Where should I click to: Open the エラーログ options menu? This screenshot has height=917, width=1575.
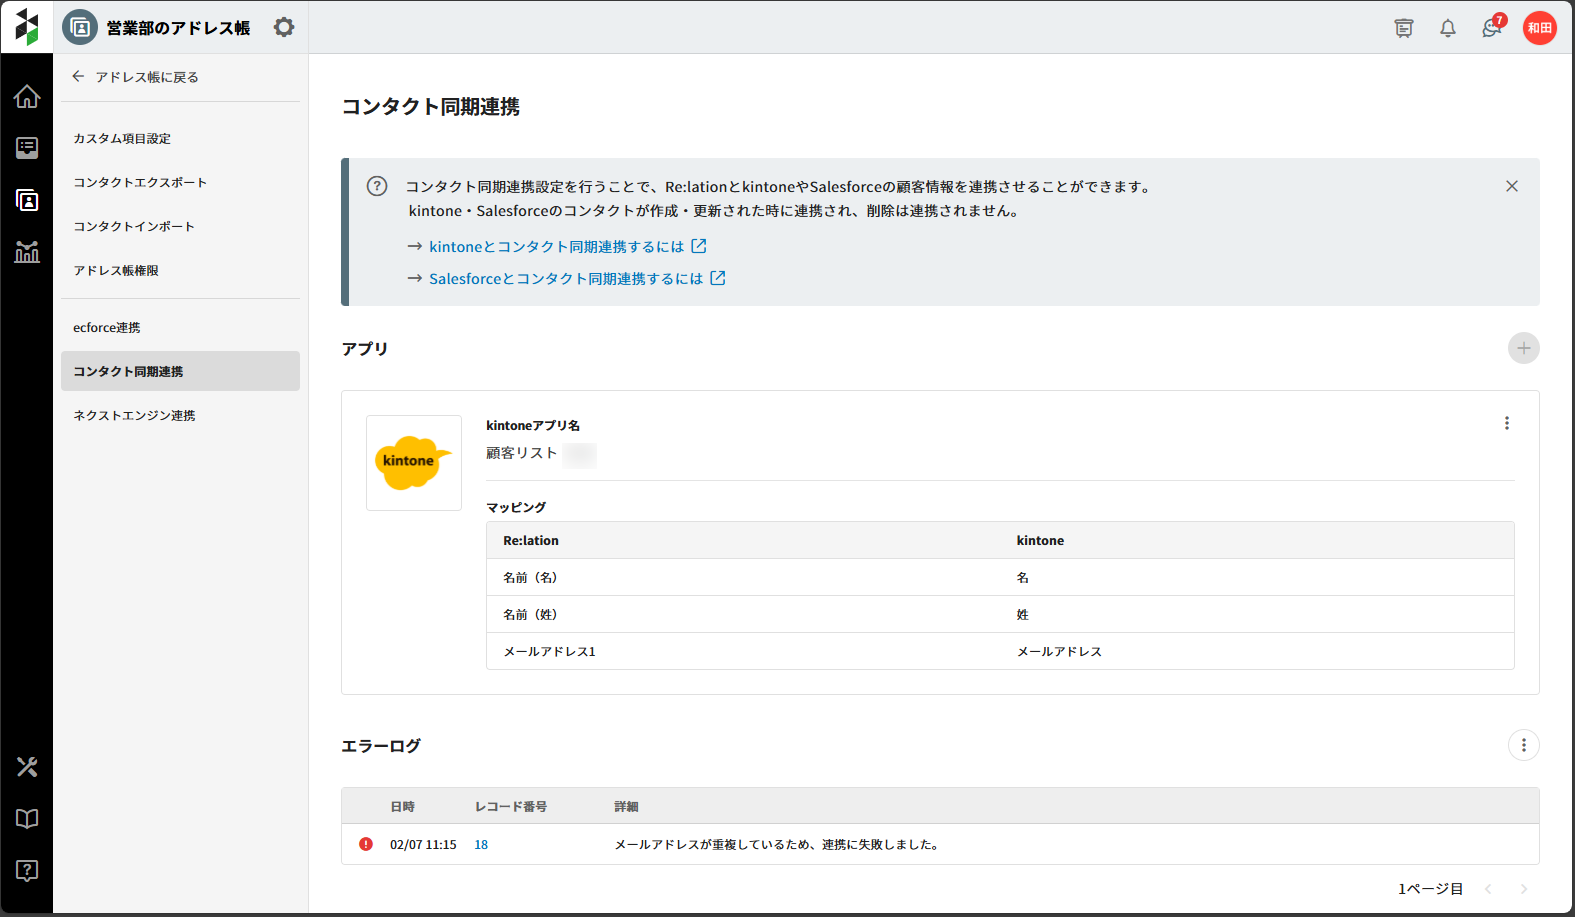coord(1523,745)
